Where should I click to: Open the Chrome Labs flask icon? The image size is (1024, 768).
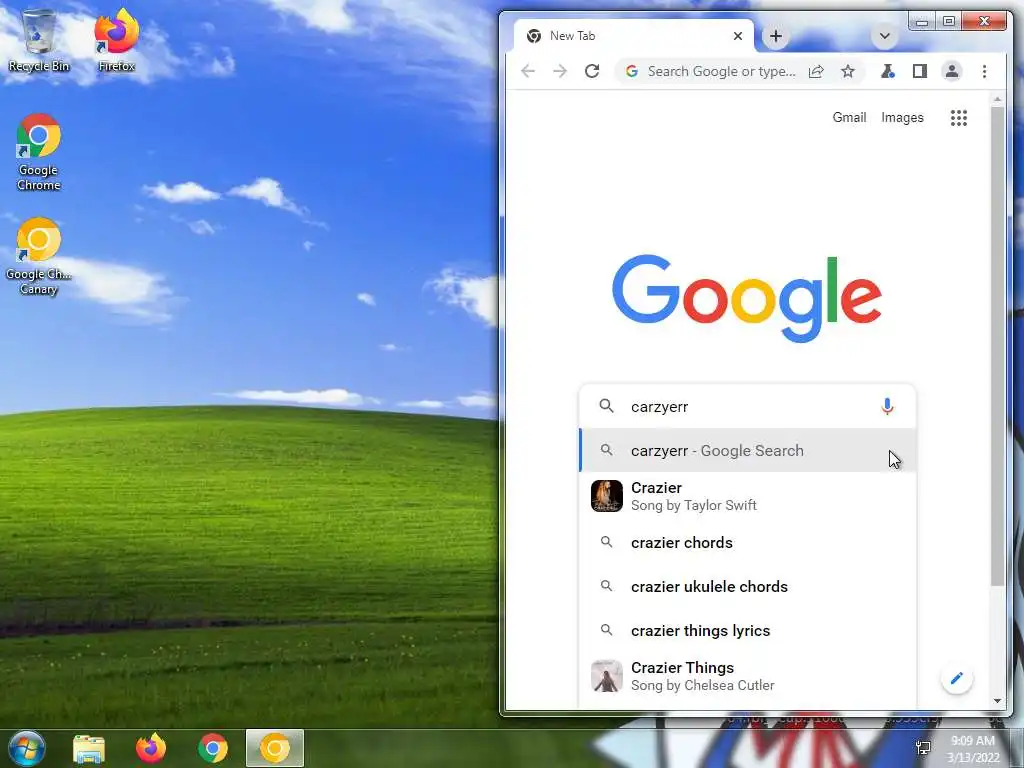pyautogui.click(x=888, y=71)
